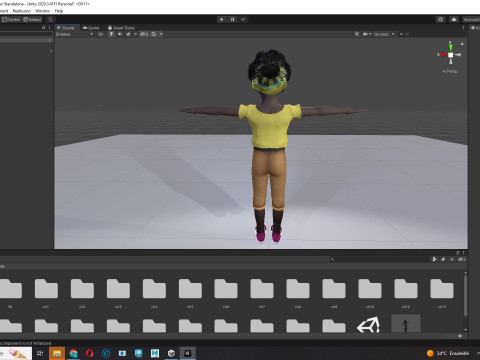Switch projection via the Persp label

point(450,71)
